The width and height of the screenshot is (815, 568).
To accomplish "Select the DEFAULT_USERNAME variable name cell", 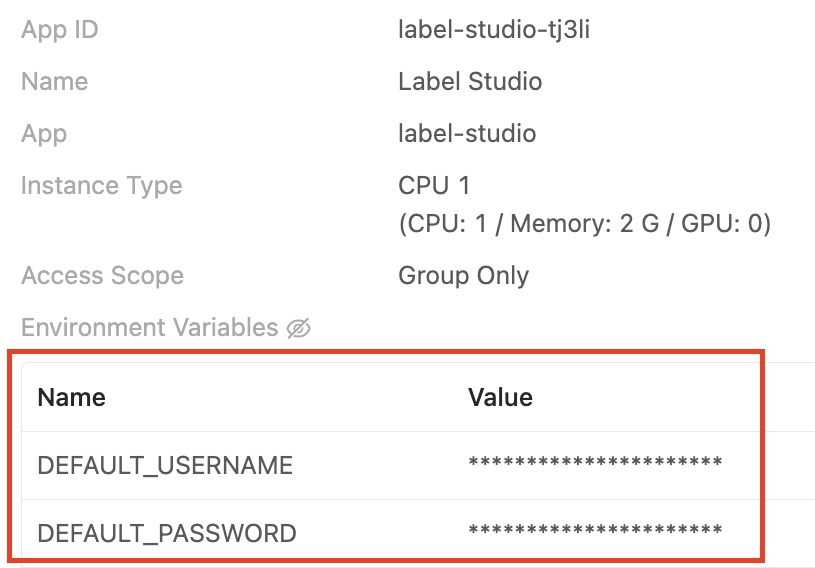I will tap(165, 465).
